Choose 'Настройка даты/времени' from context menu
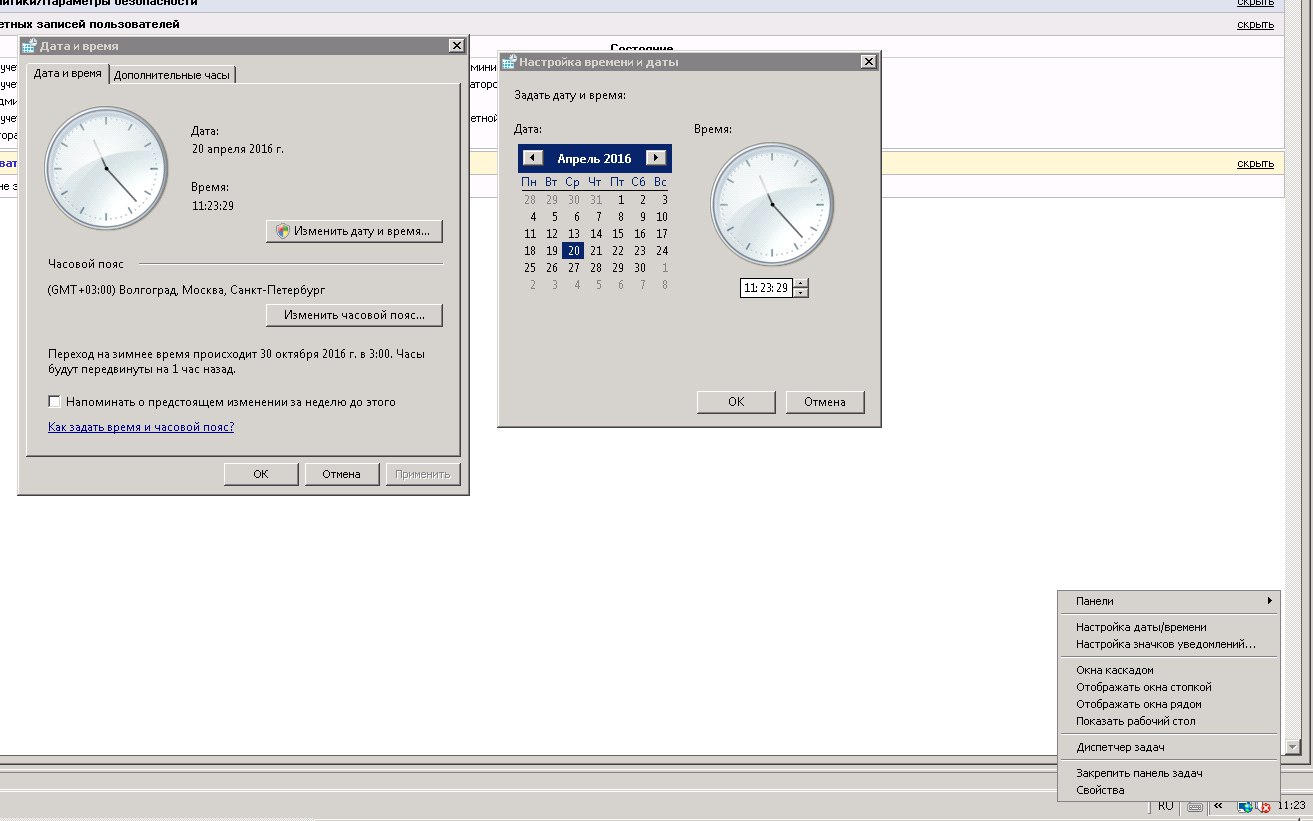The width and height of the screenshot is (1313, 821). pos(1168,628)
